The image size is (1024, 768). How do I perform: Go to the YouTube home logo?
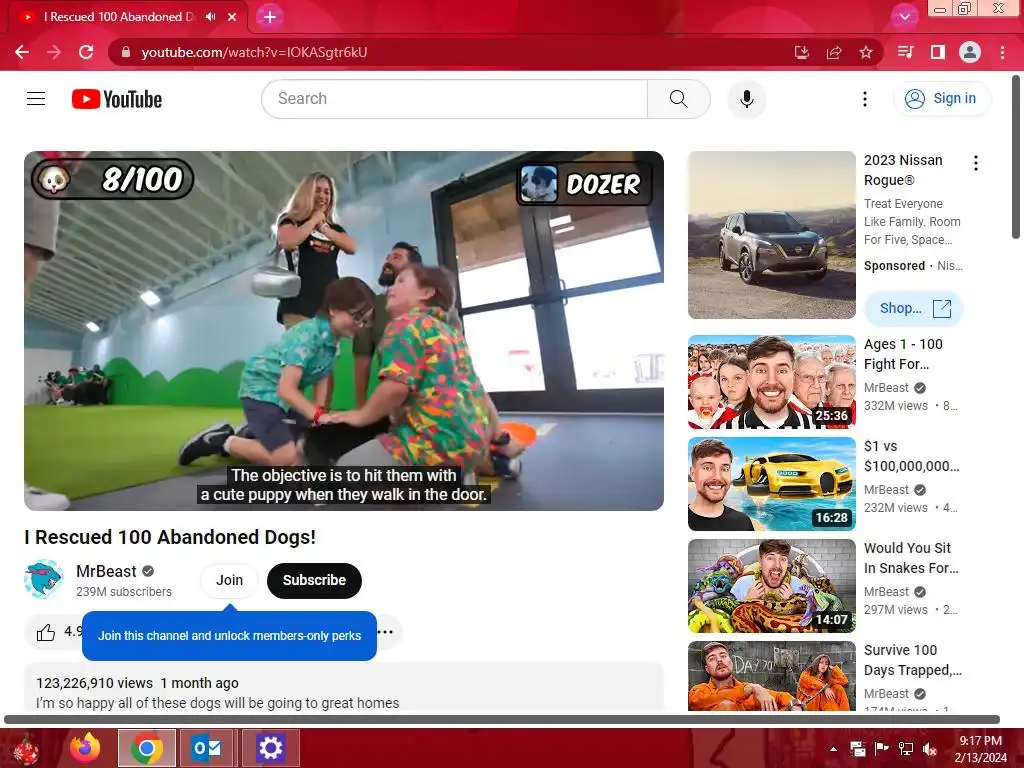pos(117,99)
